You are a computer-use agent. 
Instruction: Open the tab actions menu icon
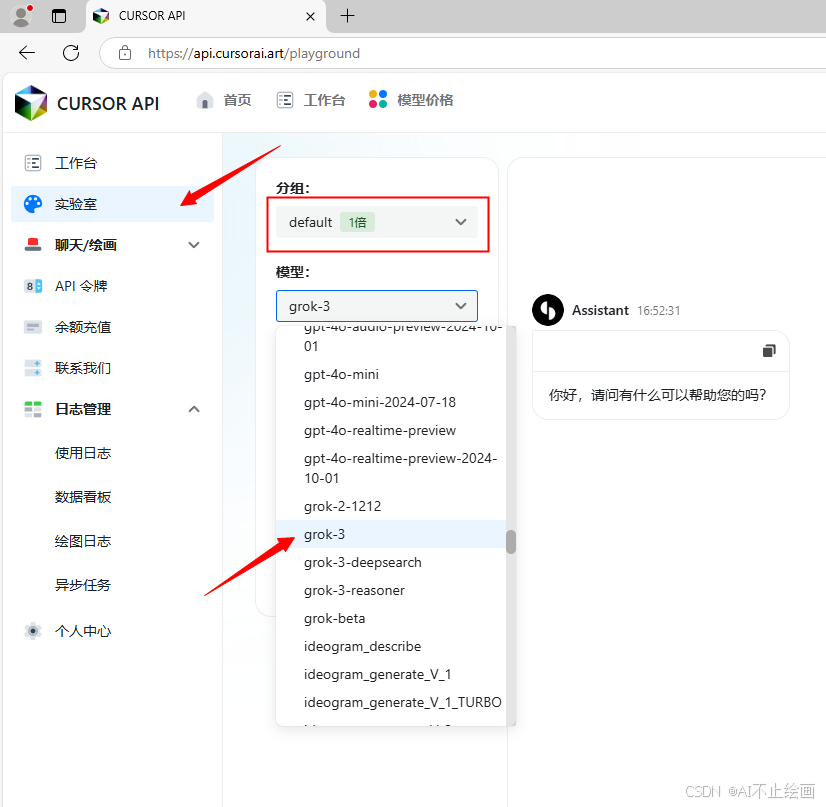pyautogui.click(x=59, y=16)
